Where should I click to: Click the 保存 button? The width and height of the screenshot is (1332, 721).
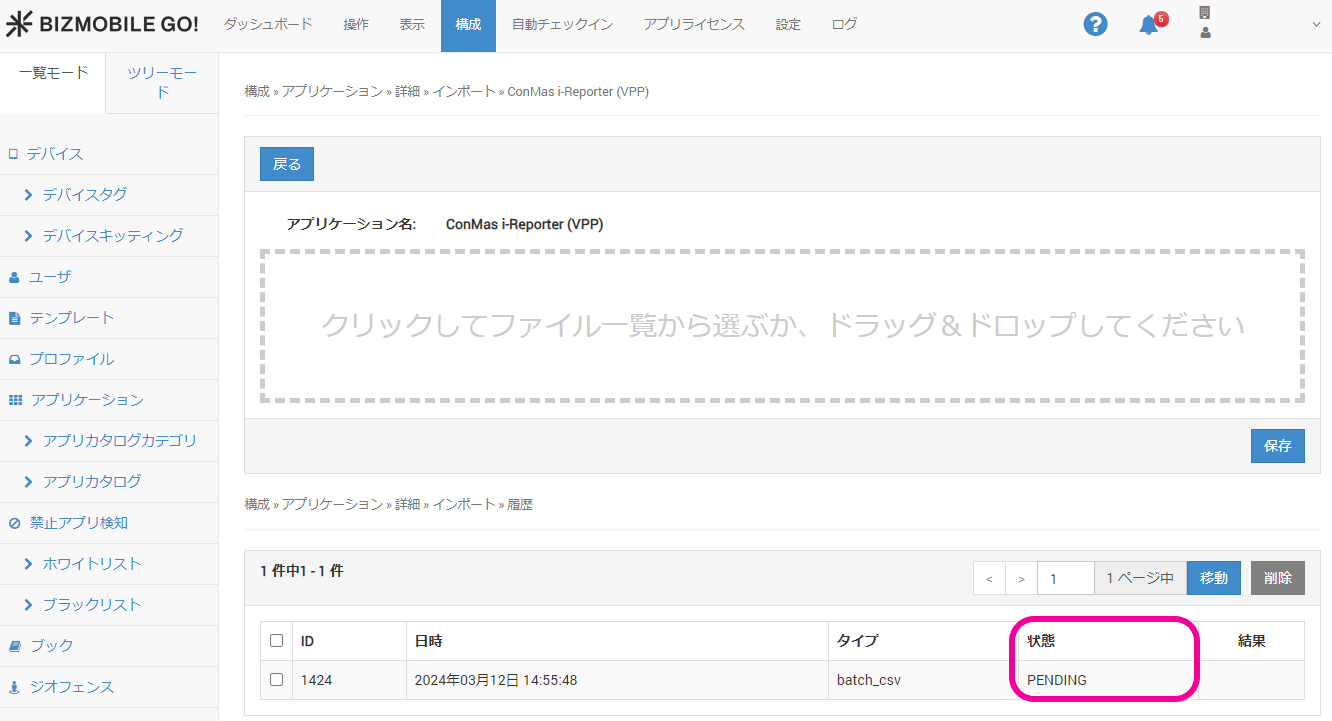coord(1277,446)
